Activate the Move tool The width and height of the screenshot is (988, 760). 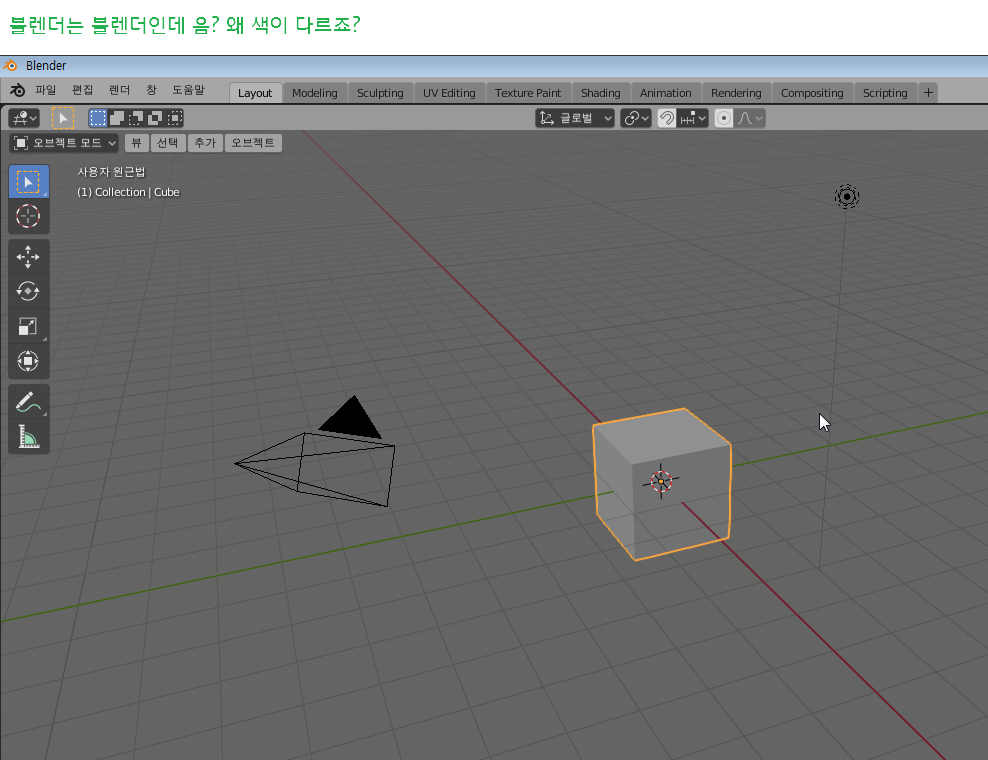(28, 257)
